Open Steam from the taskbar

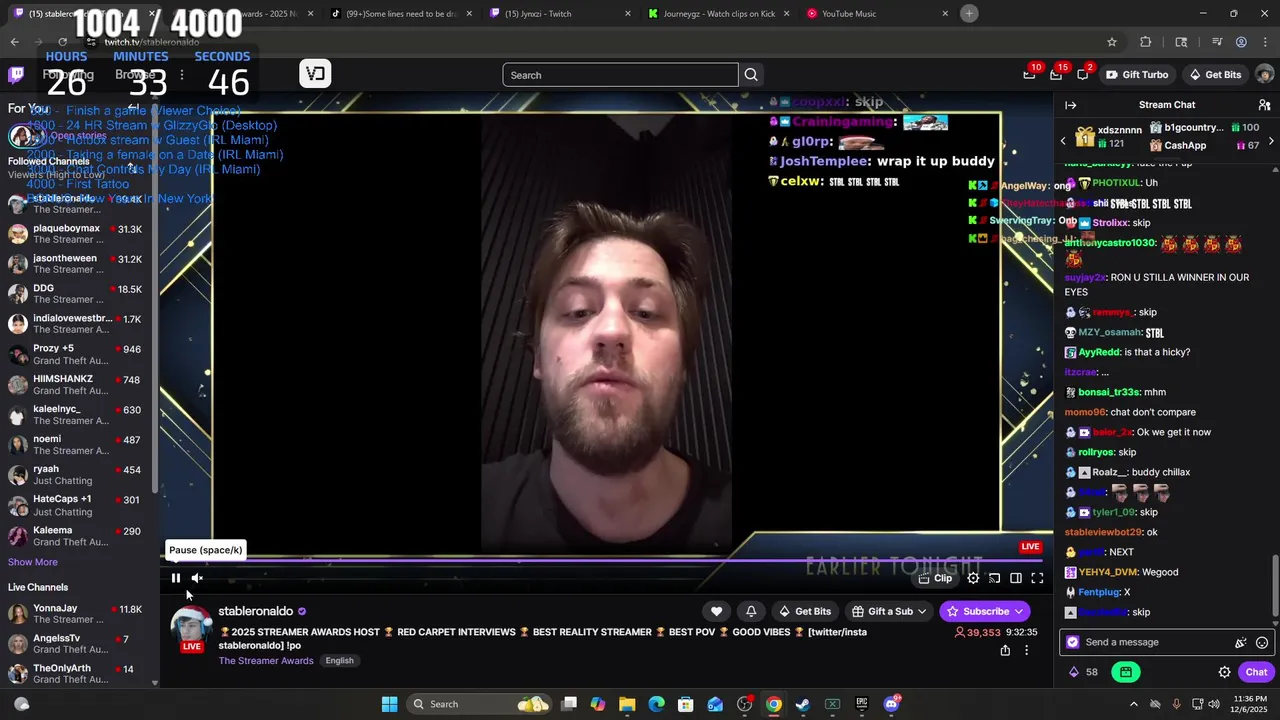[x=803, y=704]
